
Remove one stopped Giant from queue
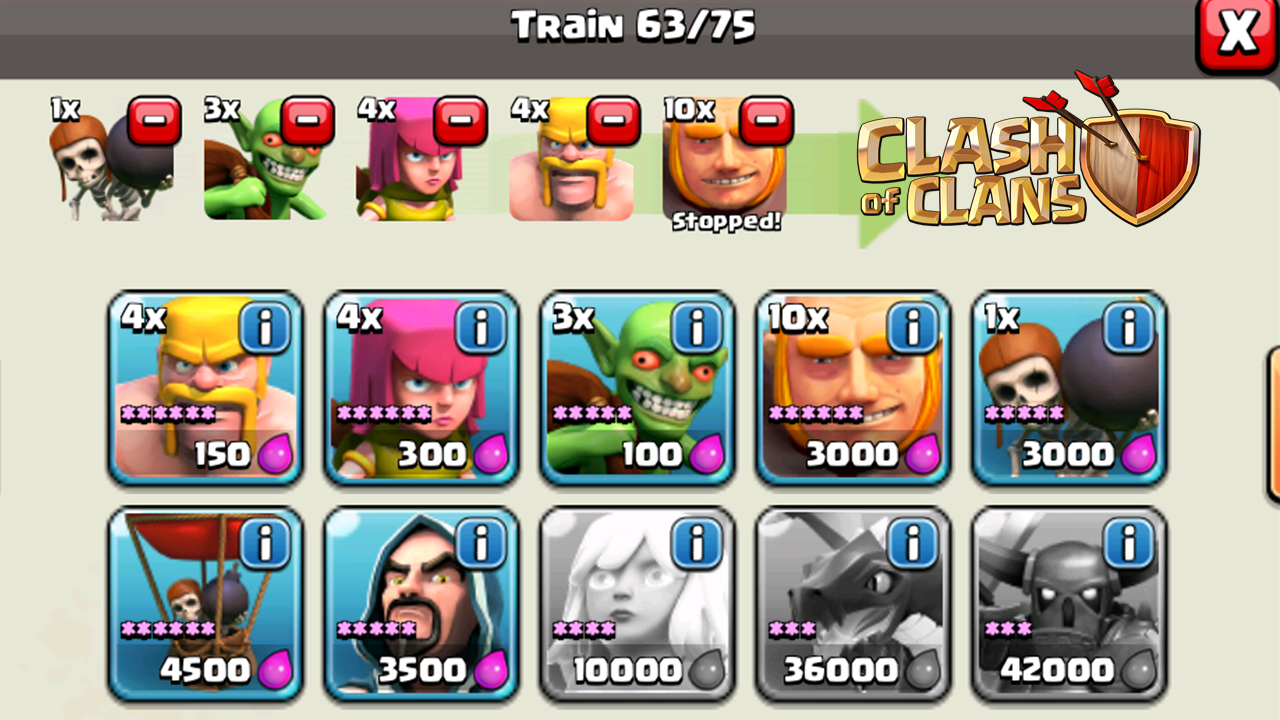(767, 121)
